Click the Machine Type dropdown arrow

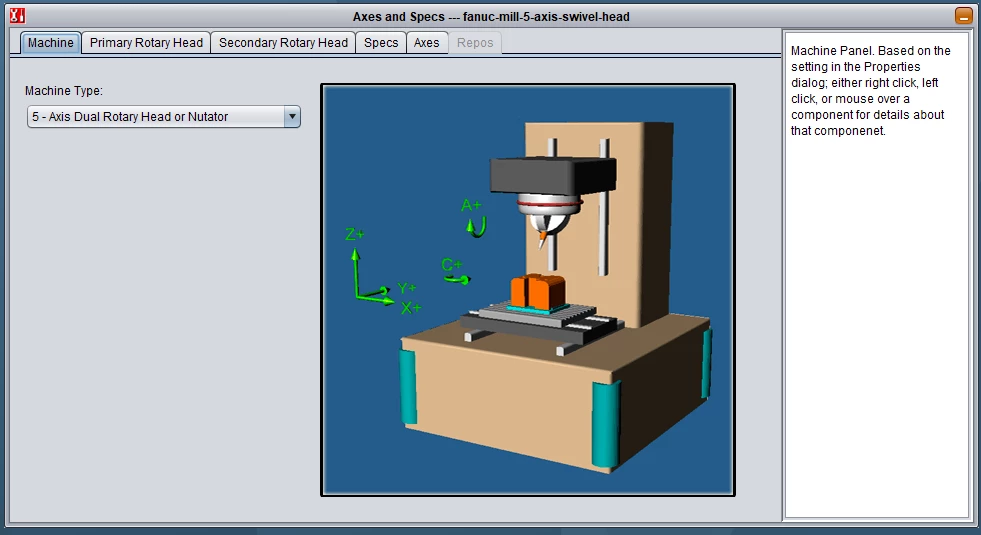(292, 116)
